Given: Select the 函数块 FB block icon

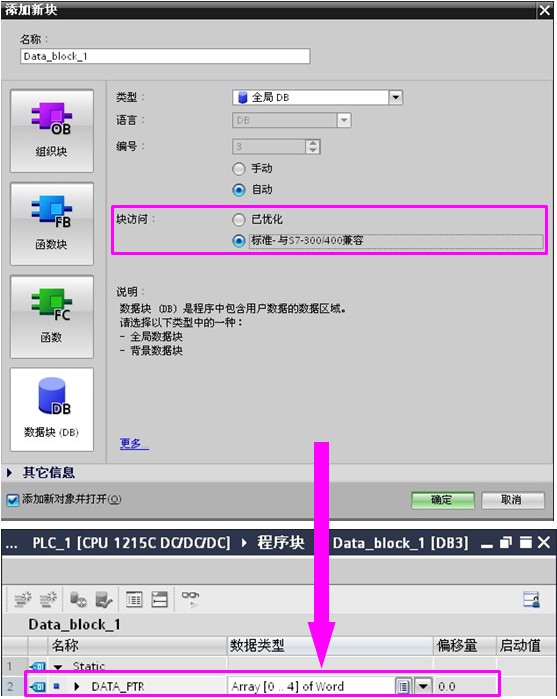Looking at the screenshot, I should click(52, 223).
